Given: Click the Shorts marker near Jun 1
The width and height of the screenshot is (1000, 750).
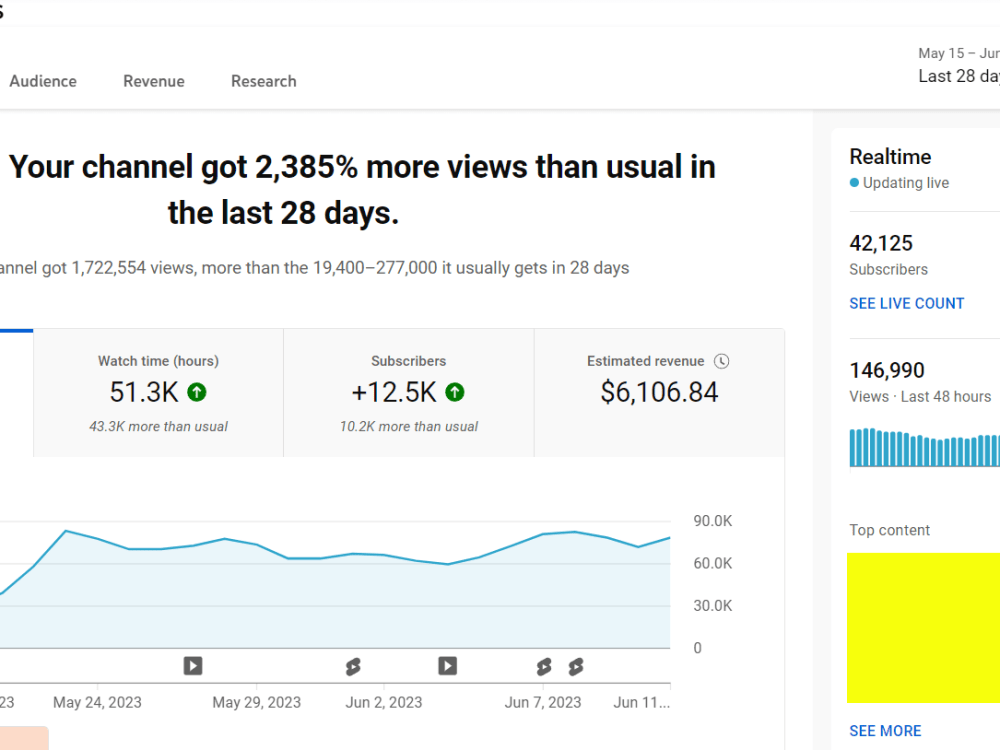Looking at the screenshot, I should click(353, 667).
